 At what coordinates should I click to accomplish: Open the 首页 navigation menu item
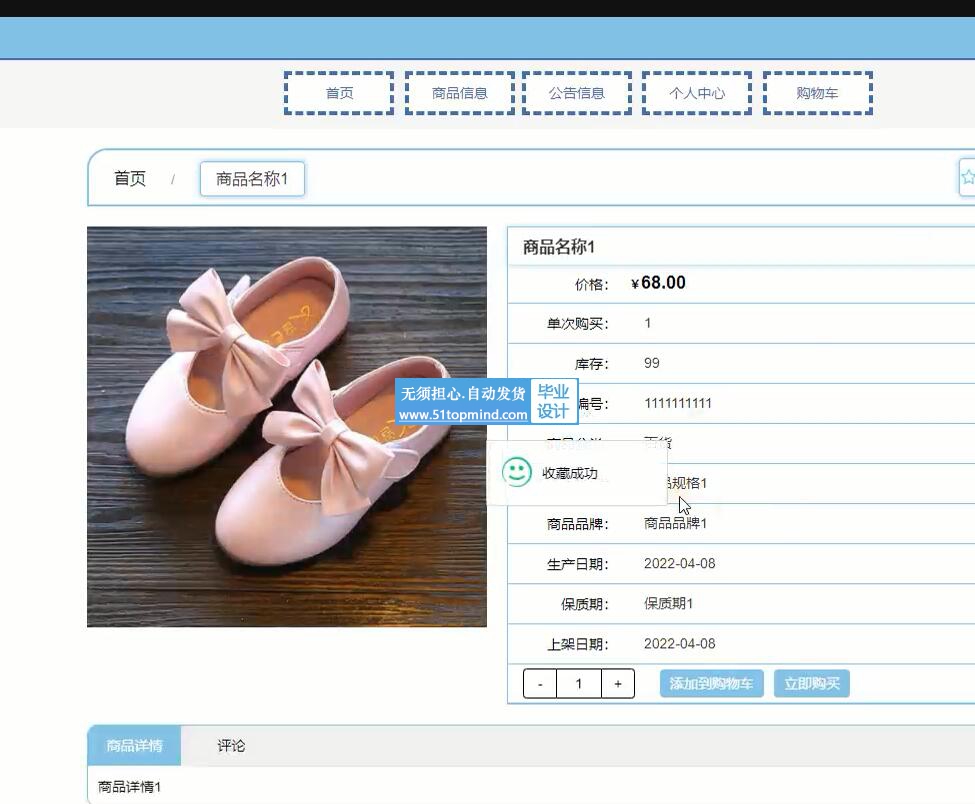click(x=339, y=93)
